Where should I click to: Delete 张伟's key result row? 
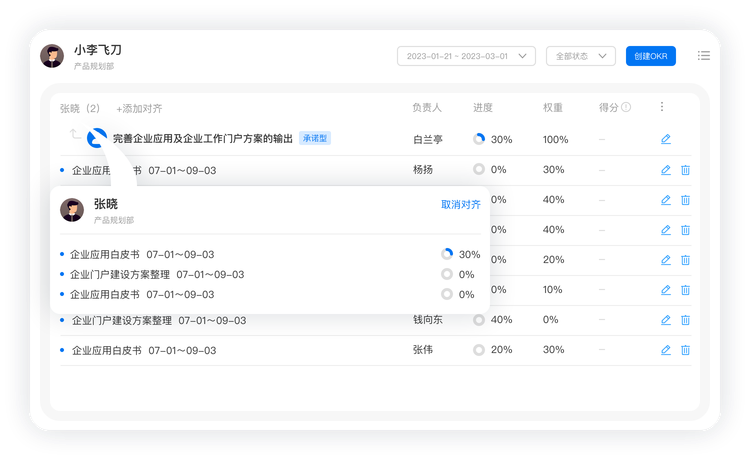pos(685,350)
